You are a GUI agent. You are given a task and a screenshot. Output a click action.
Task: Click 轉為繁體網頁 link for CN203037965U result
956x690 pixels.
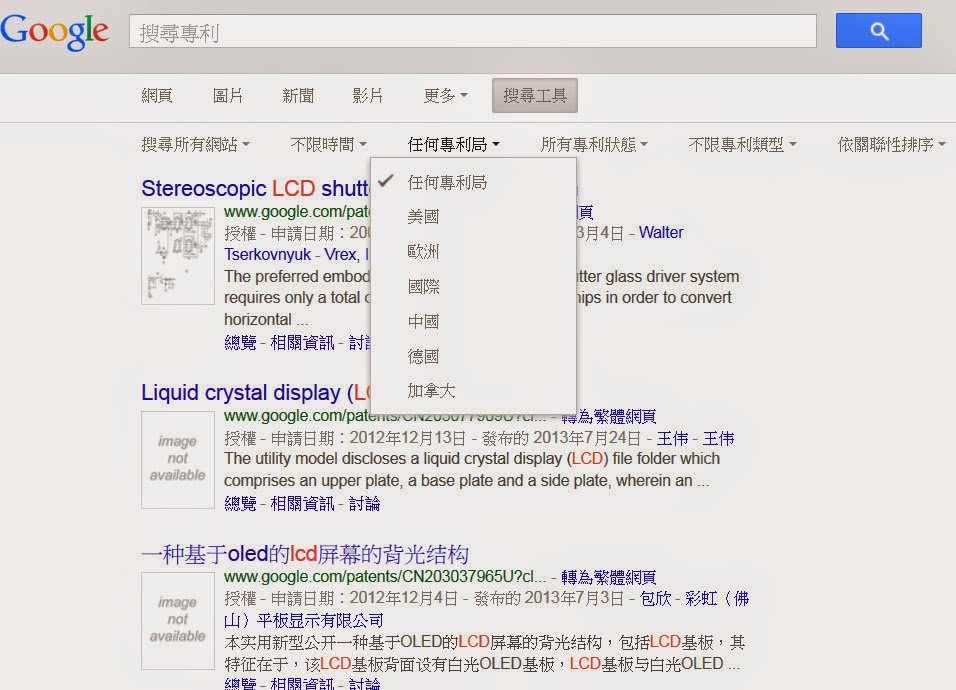pyautogui.click(x=608, y=577)
